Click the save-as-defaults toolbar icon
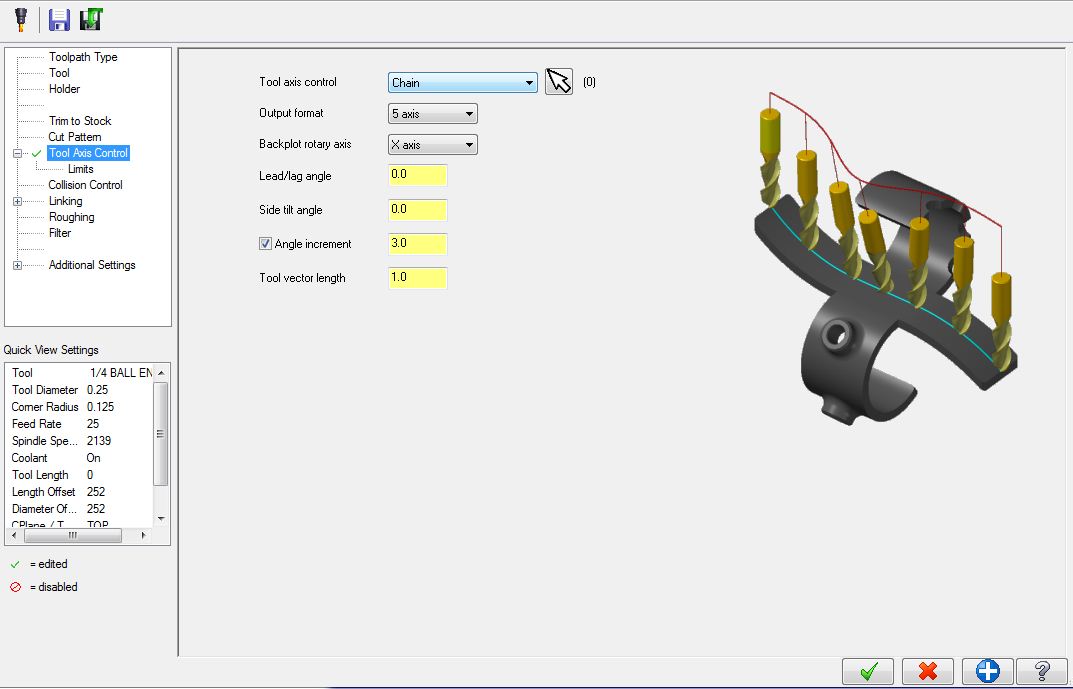The height and width of the screenshot is (689, 1073). point(91,18)
